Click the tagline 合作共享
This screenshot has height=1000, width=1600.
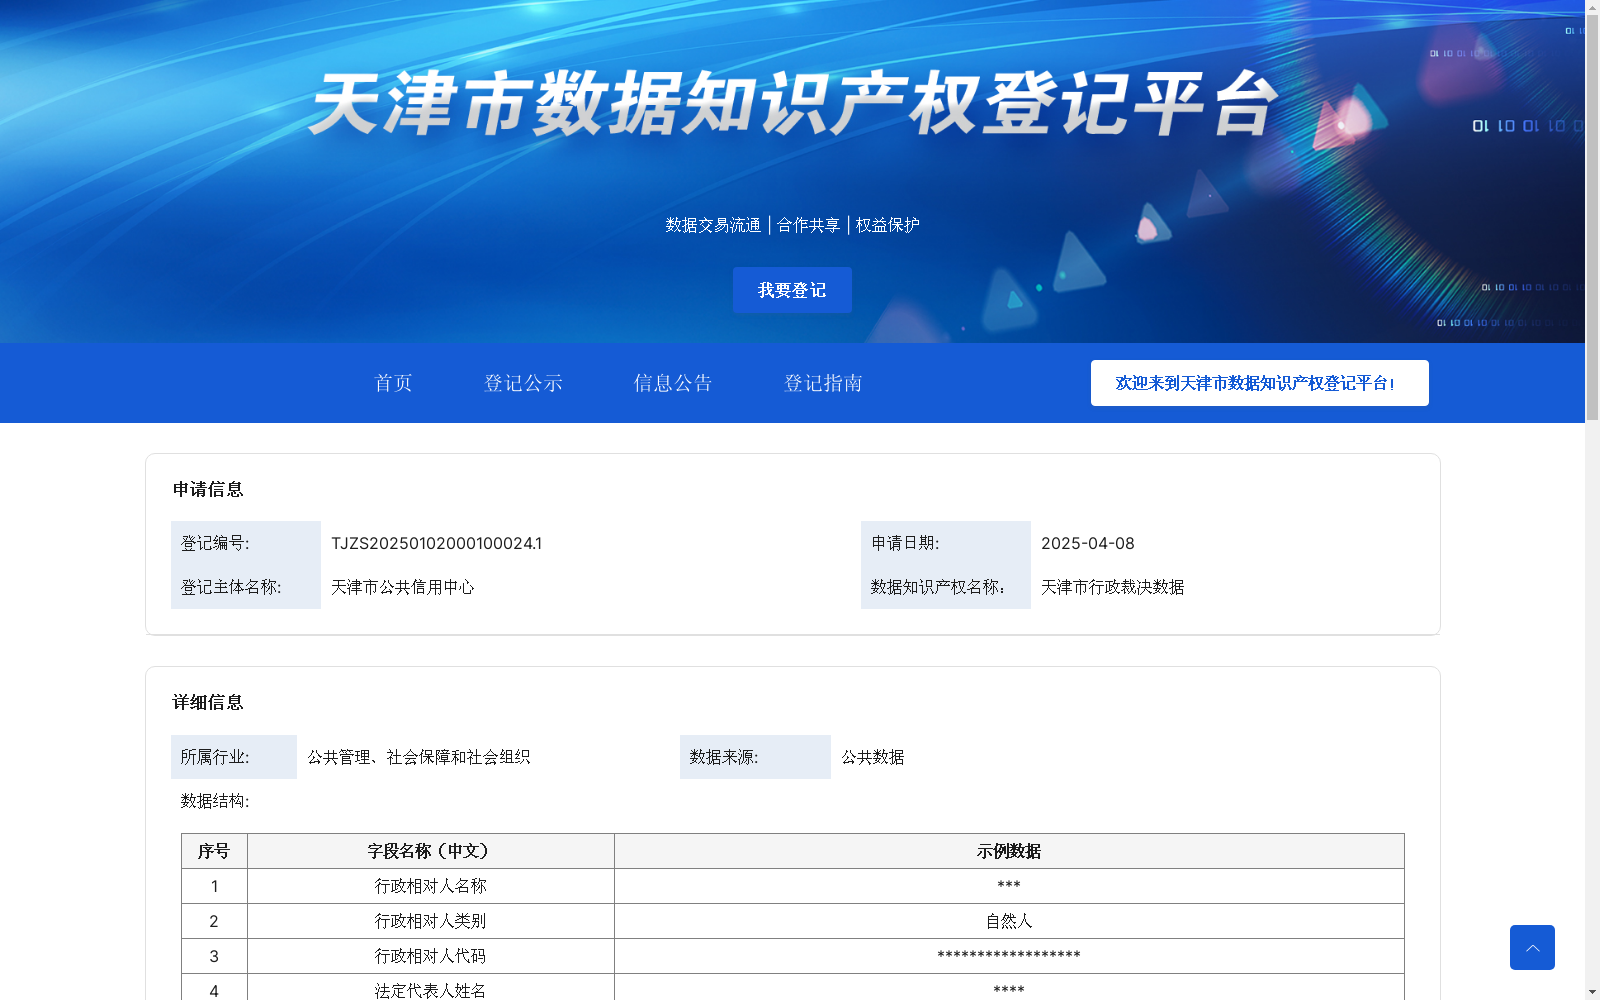pyautogui.click(x=809, y=225)
